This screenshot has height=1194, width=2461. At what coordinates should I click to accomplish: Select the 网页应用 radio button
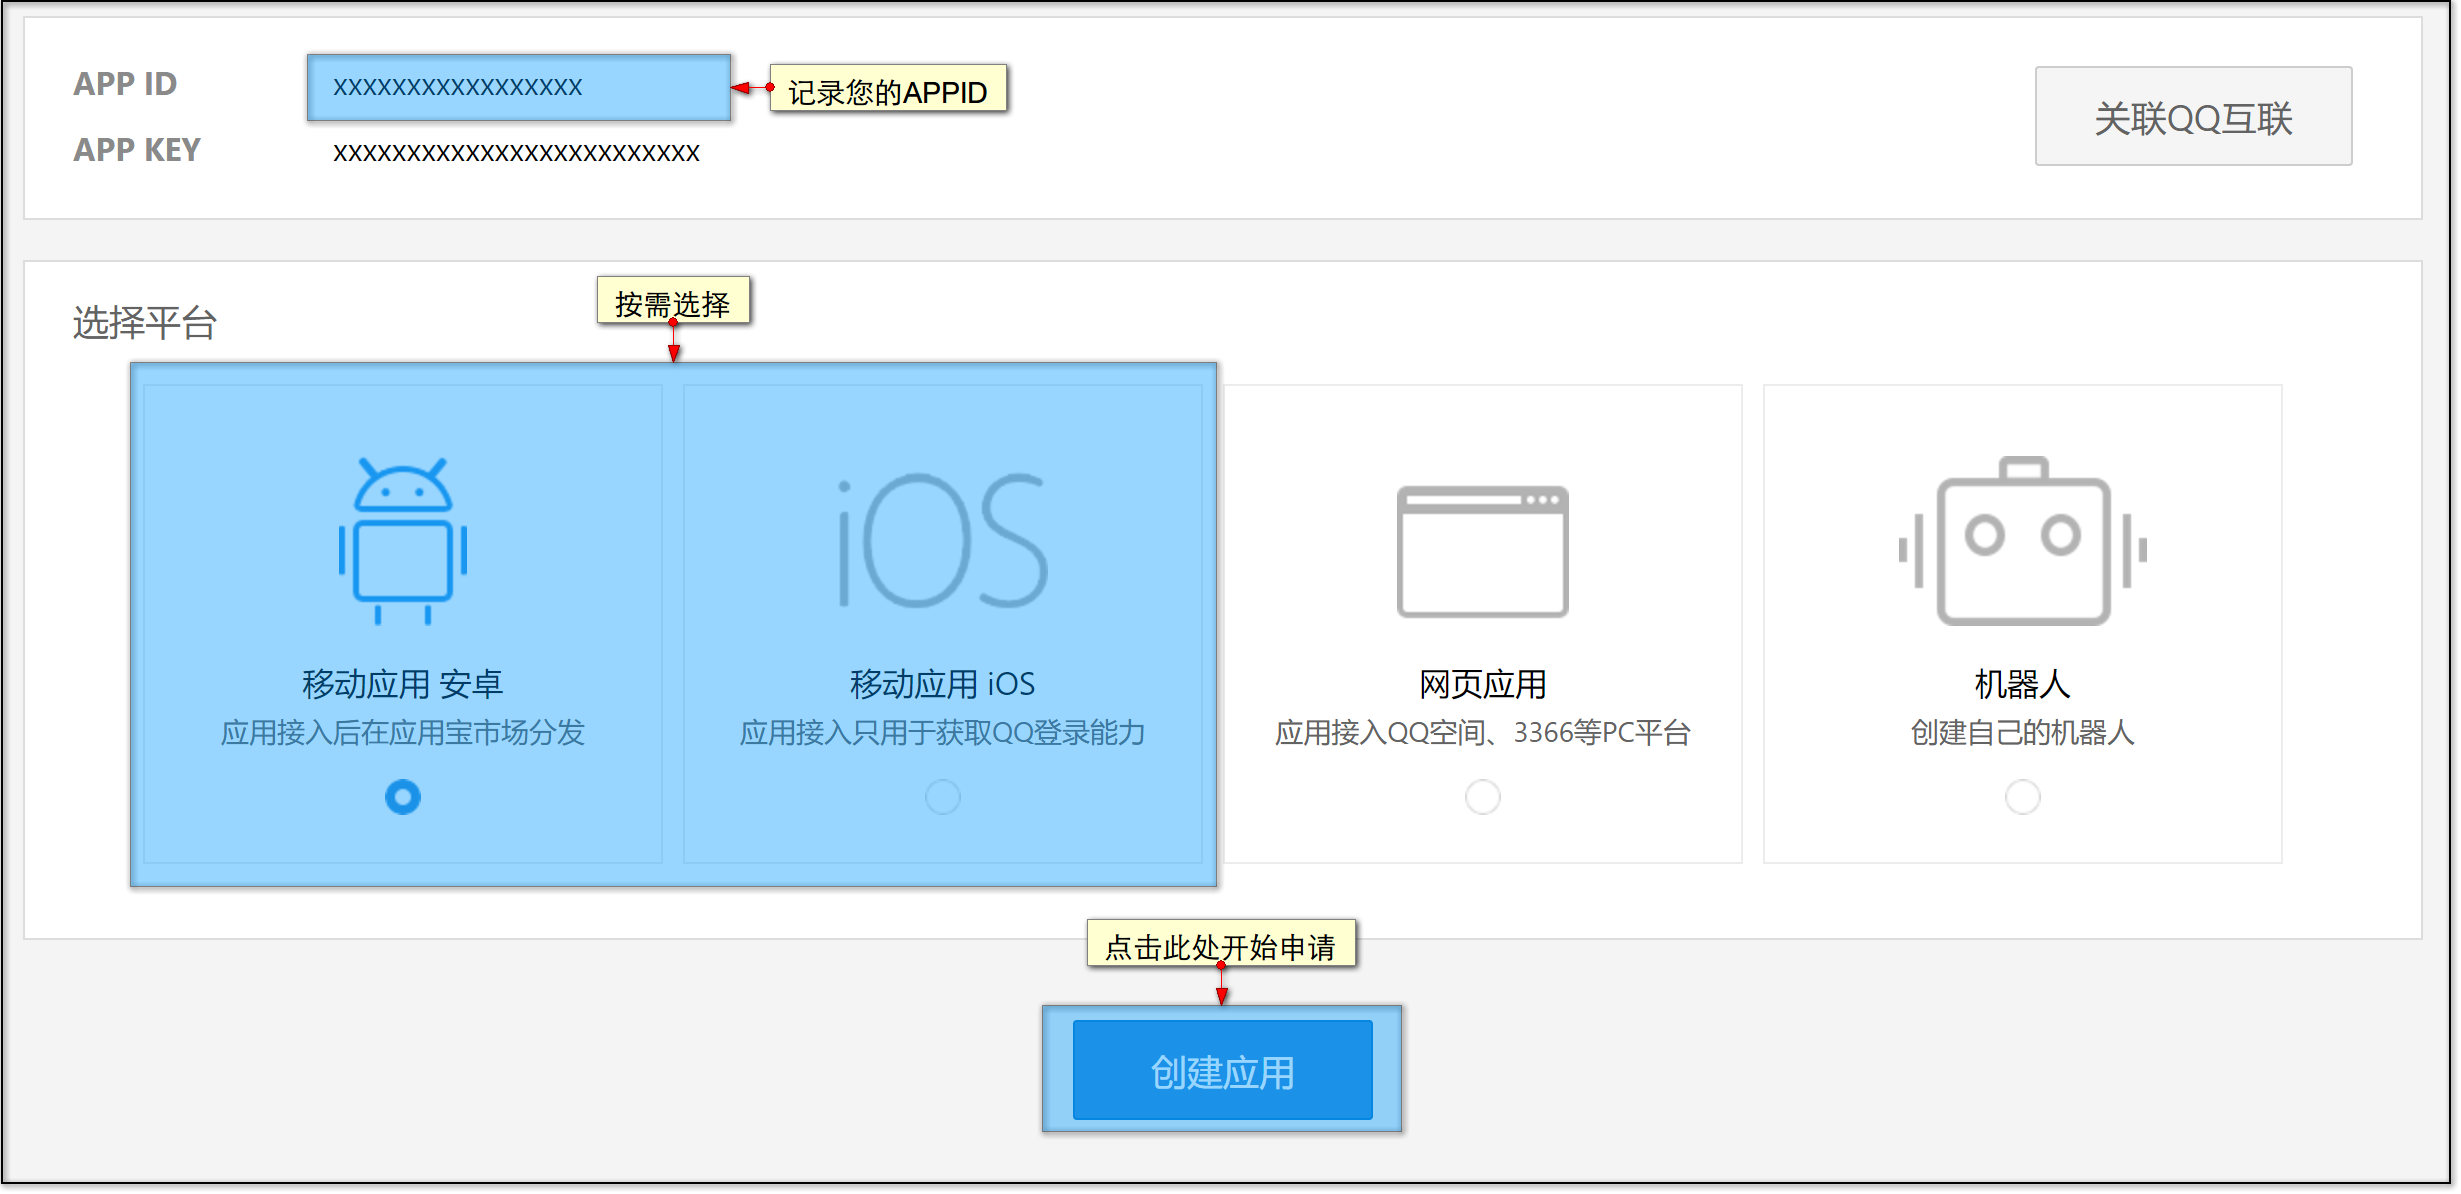[x=1482, y=797]
